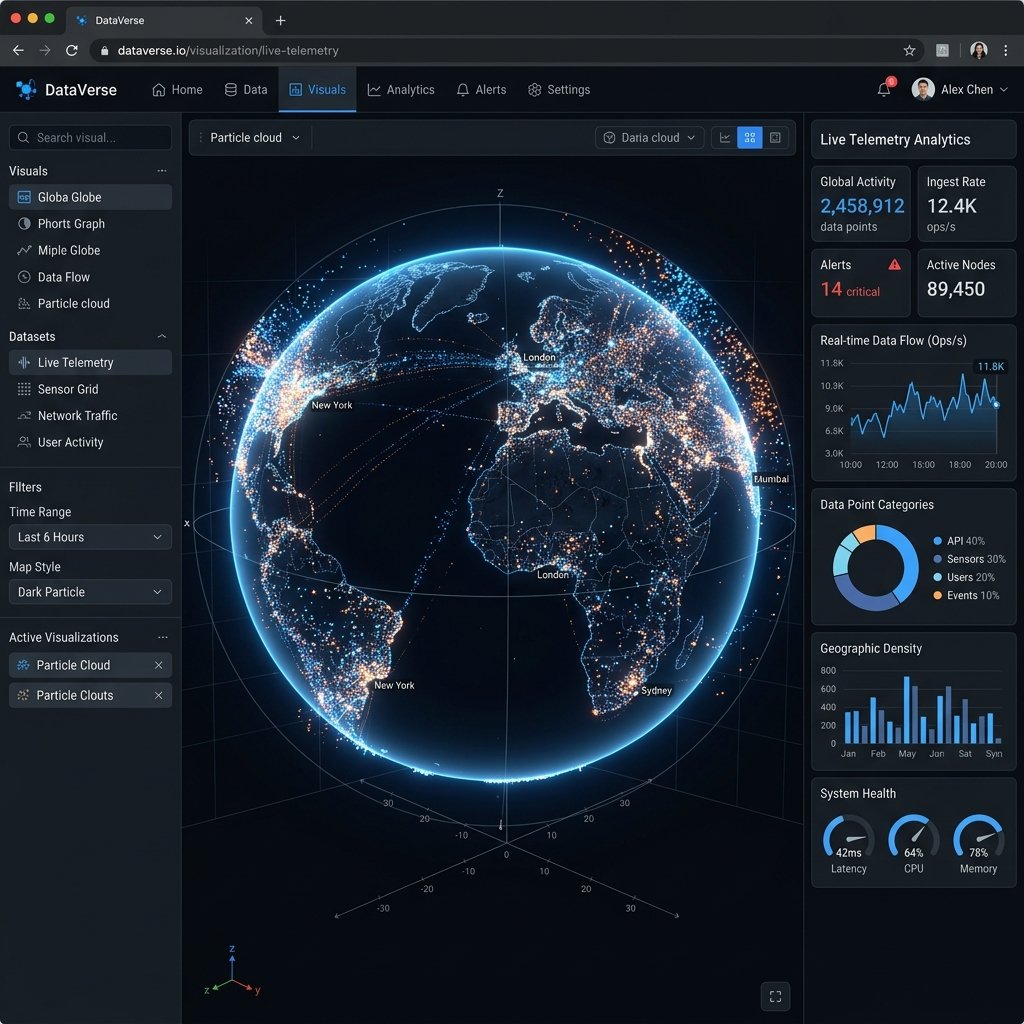Switch to line chart view mode

click(724, 138)
